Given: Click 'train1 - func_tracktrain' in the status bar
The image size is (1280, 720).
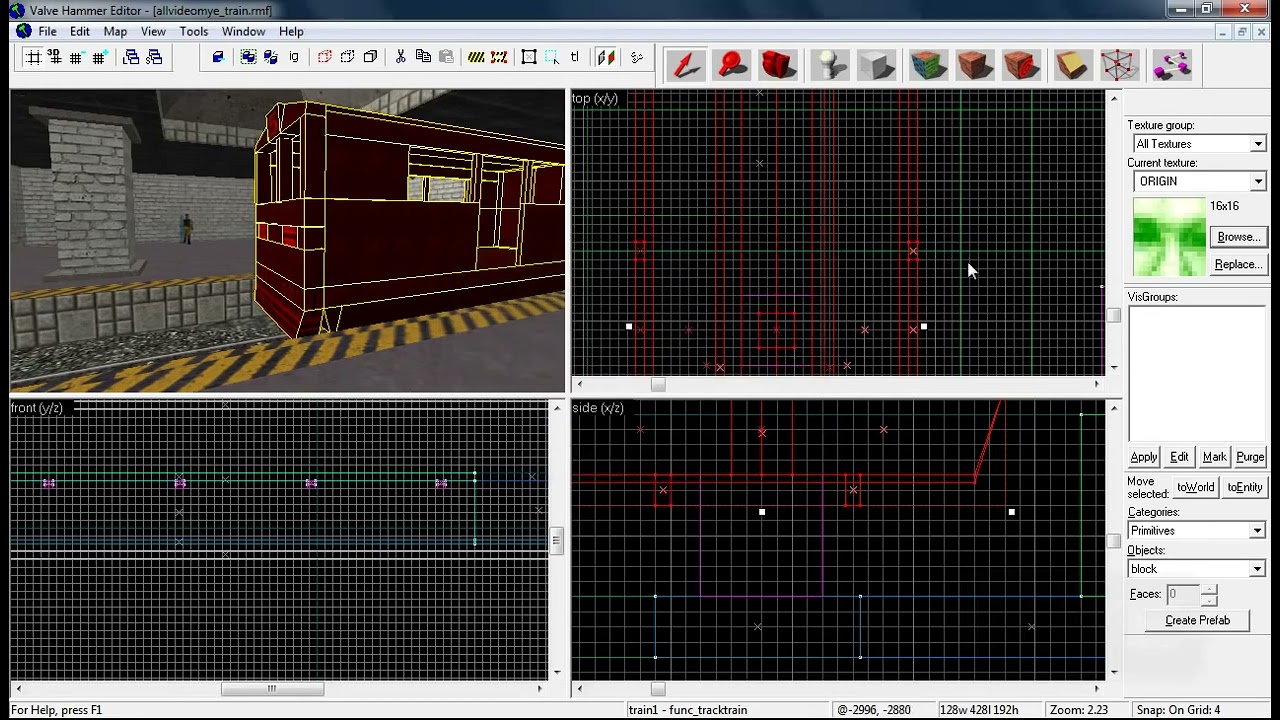Looking at the screenshot, I should (688, 710).
